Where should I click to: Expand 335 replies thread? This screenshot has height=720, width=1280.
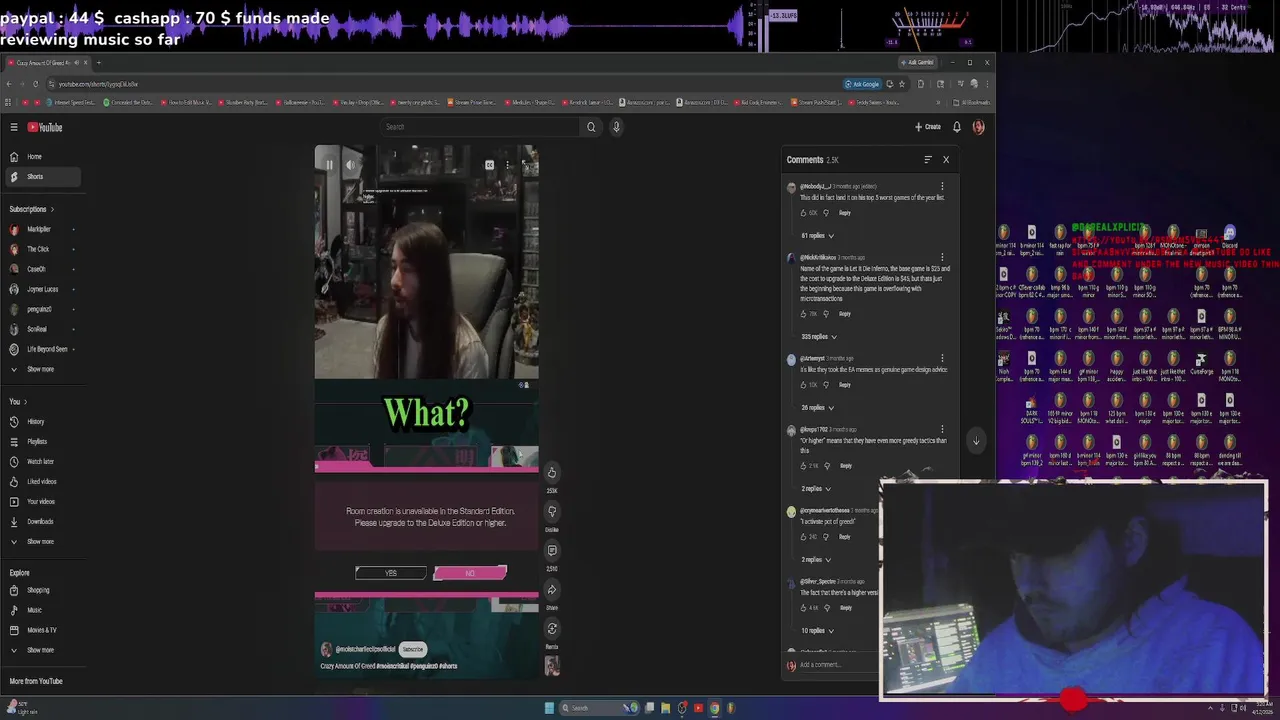(x=819, y=337)
